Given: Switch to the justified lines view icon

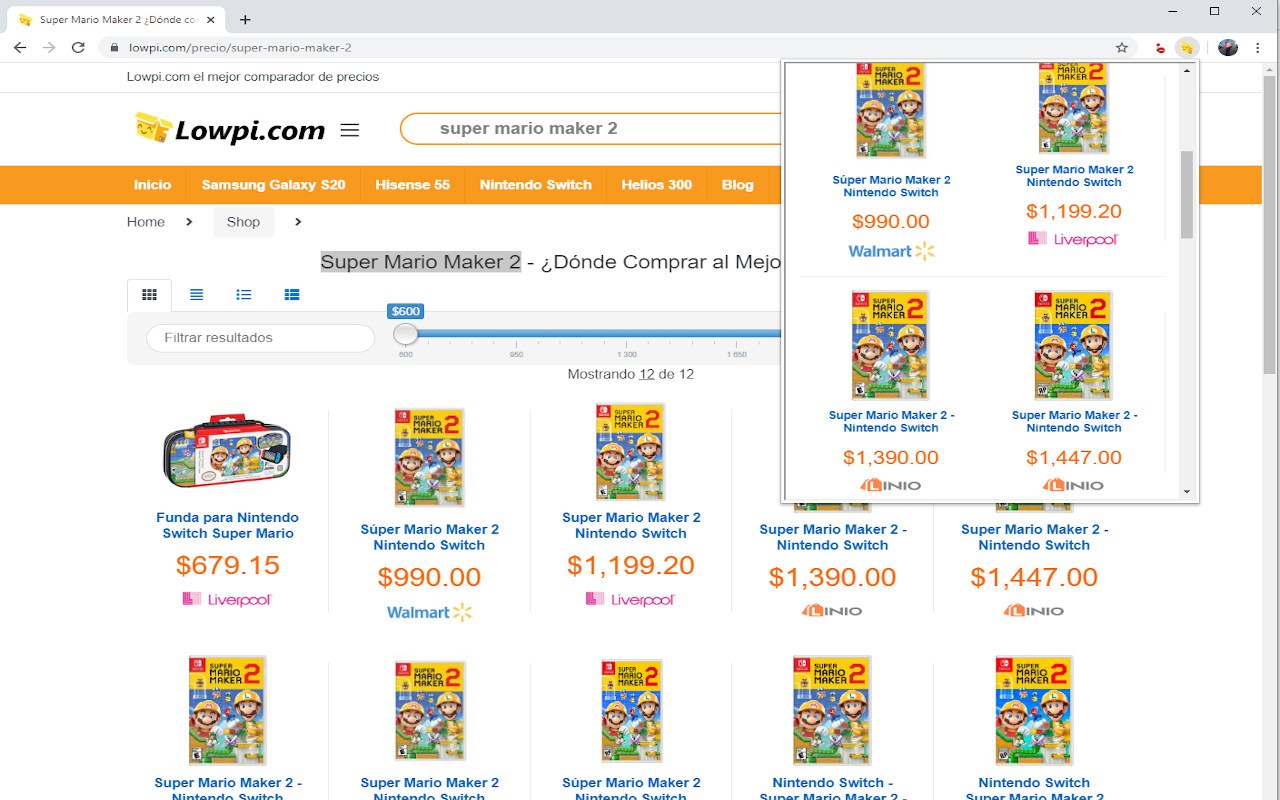Looking at the screenshot, I should pos(196,295).
